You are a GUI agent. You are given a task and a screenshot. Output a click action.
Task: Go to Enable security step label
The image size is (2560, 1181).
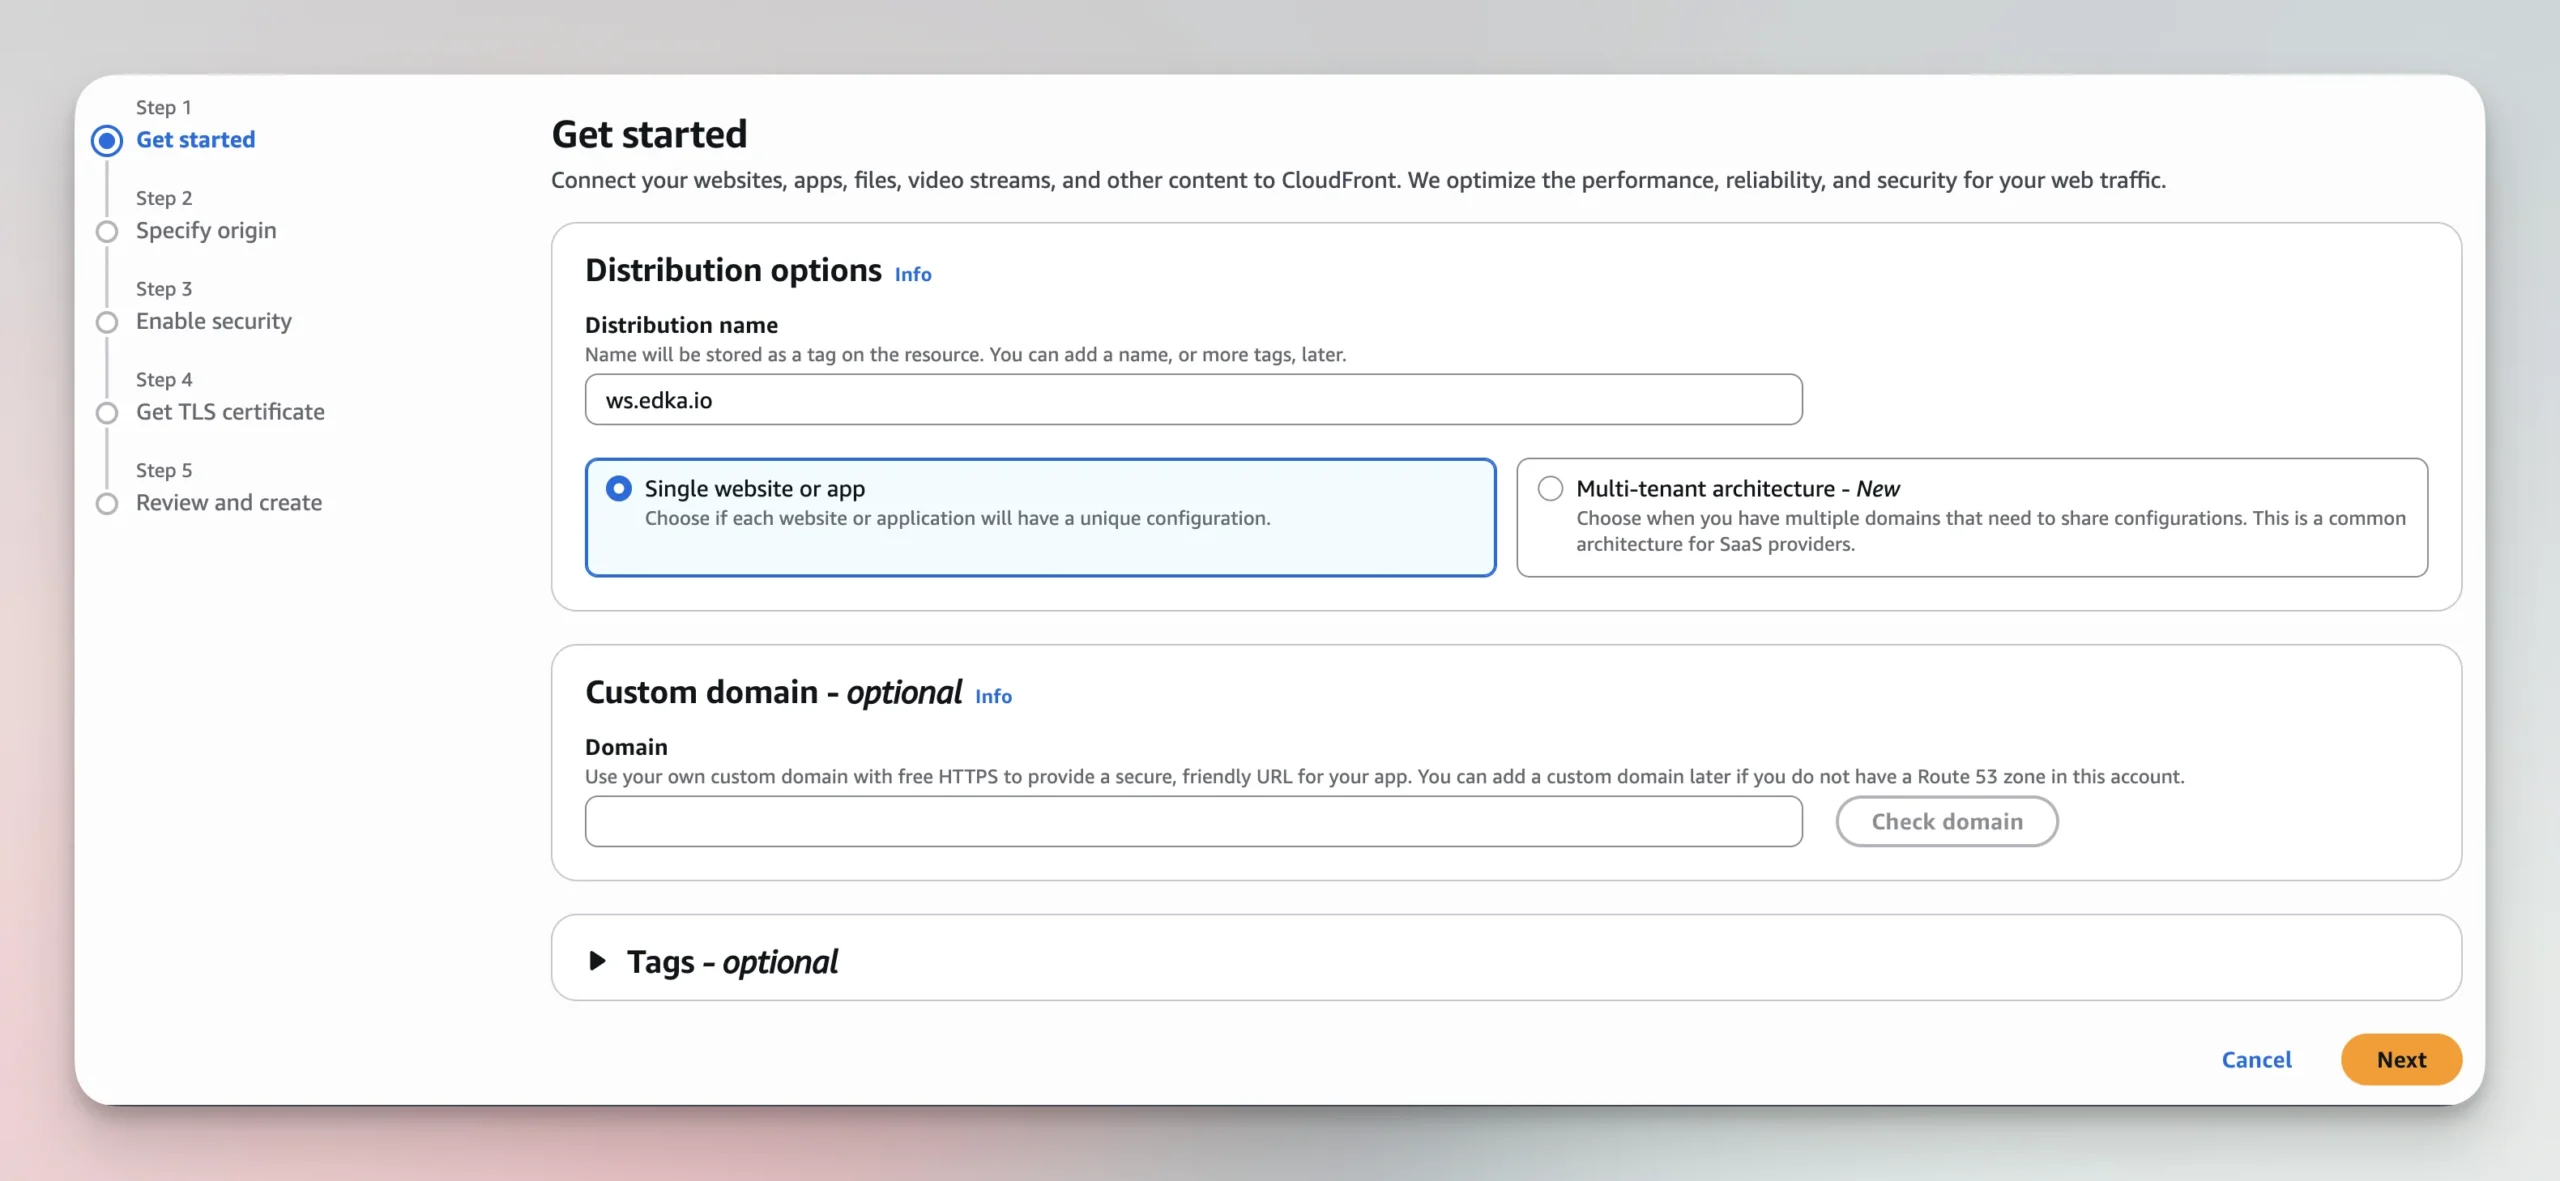[214, 321]
